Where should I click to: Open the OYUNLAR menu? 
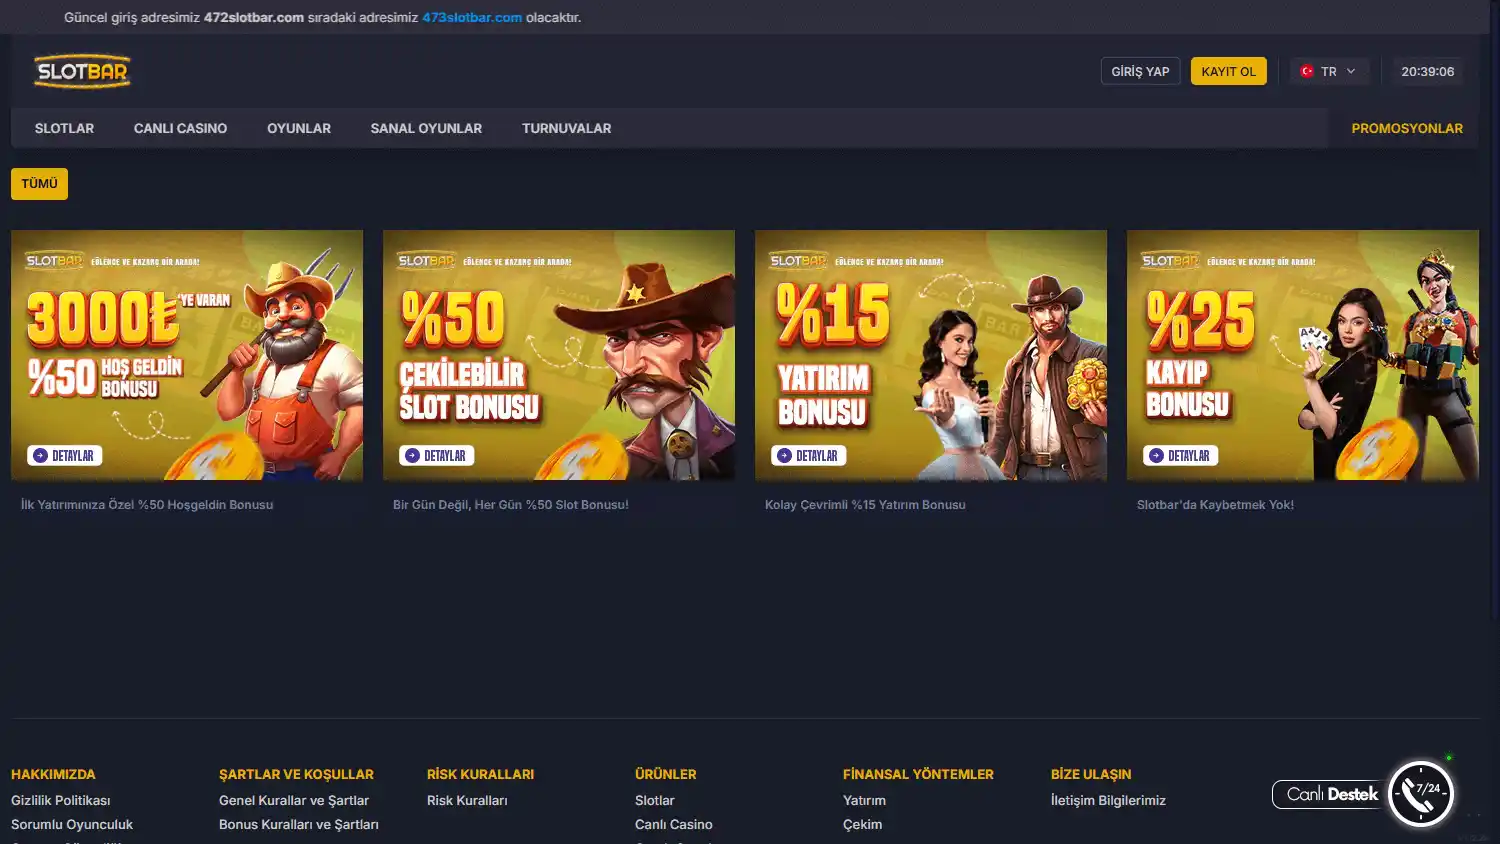298,128
